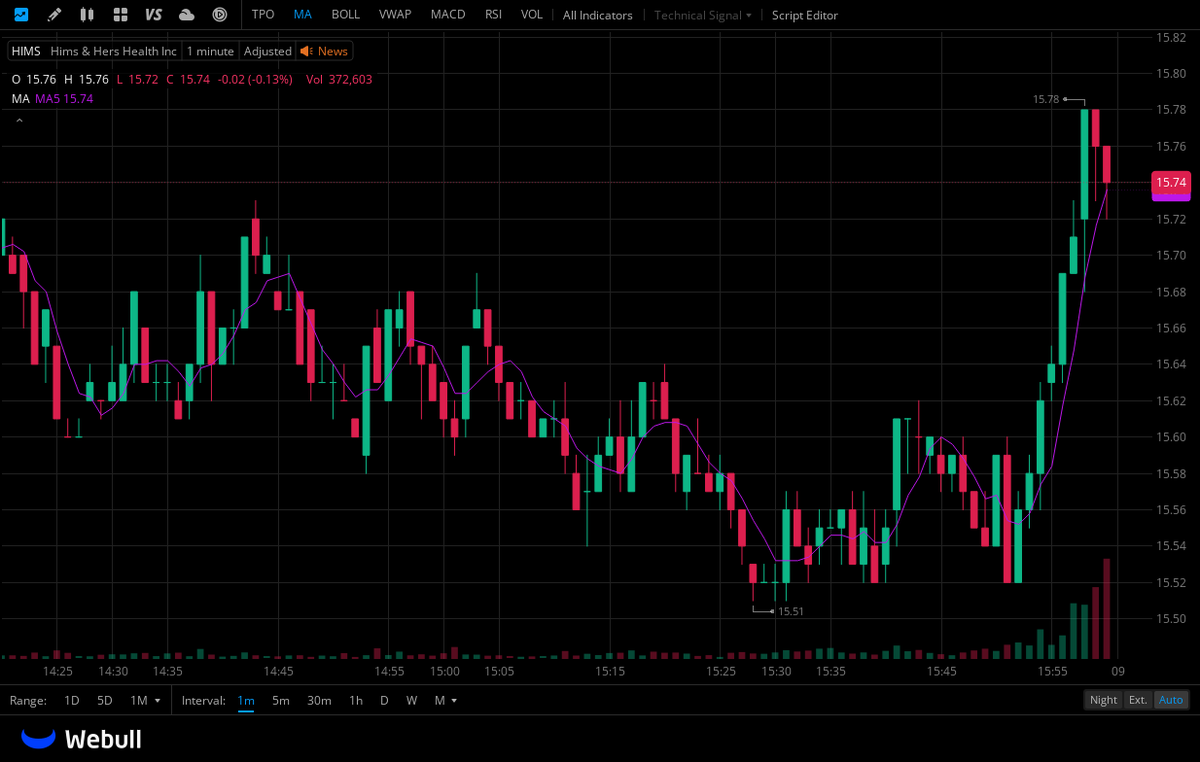1200x762 pixels.
Task: Click the circular replay icon
Action: coord(220,15)
